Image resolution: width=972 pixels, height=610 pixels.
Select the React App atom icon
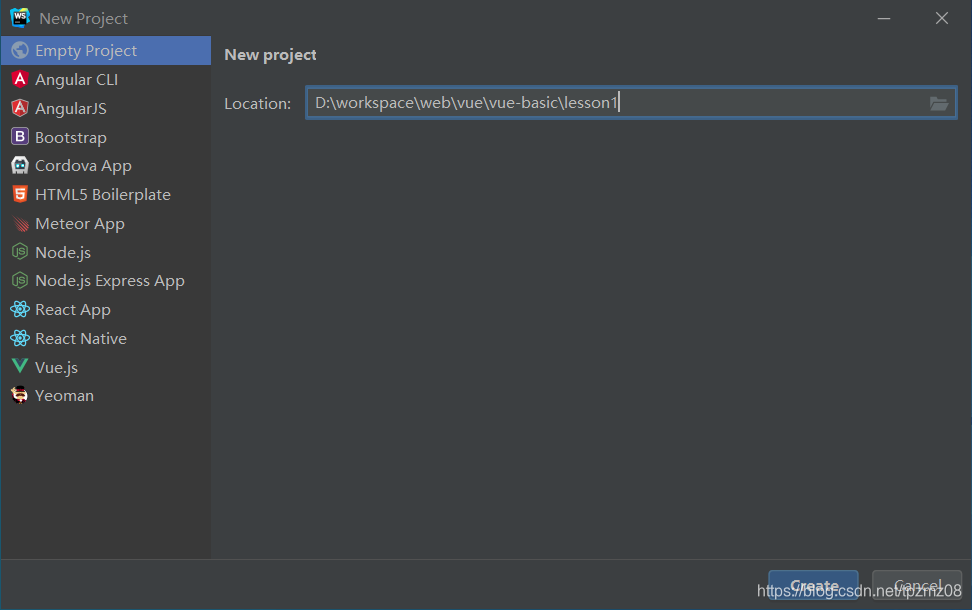tap(20, 309)
